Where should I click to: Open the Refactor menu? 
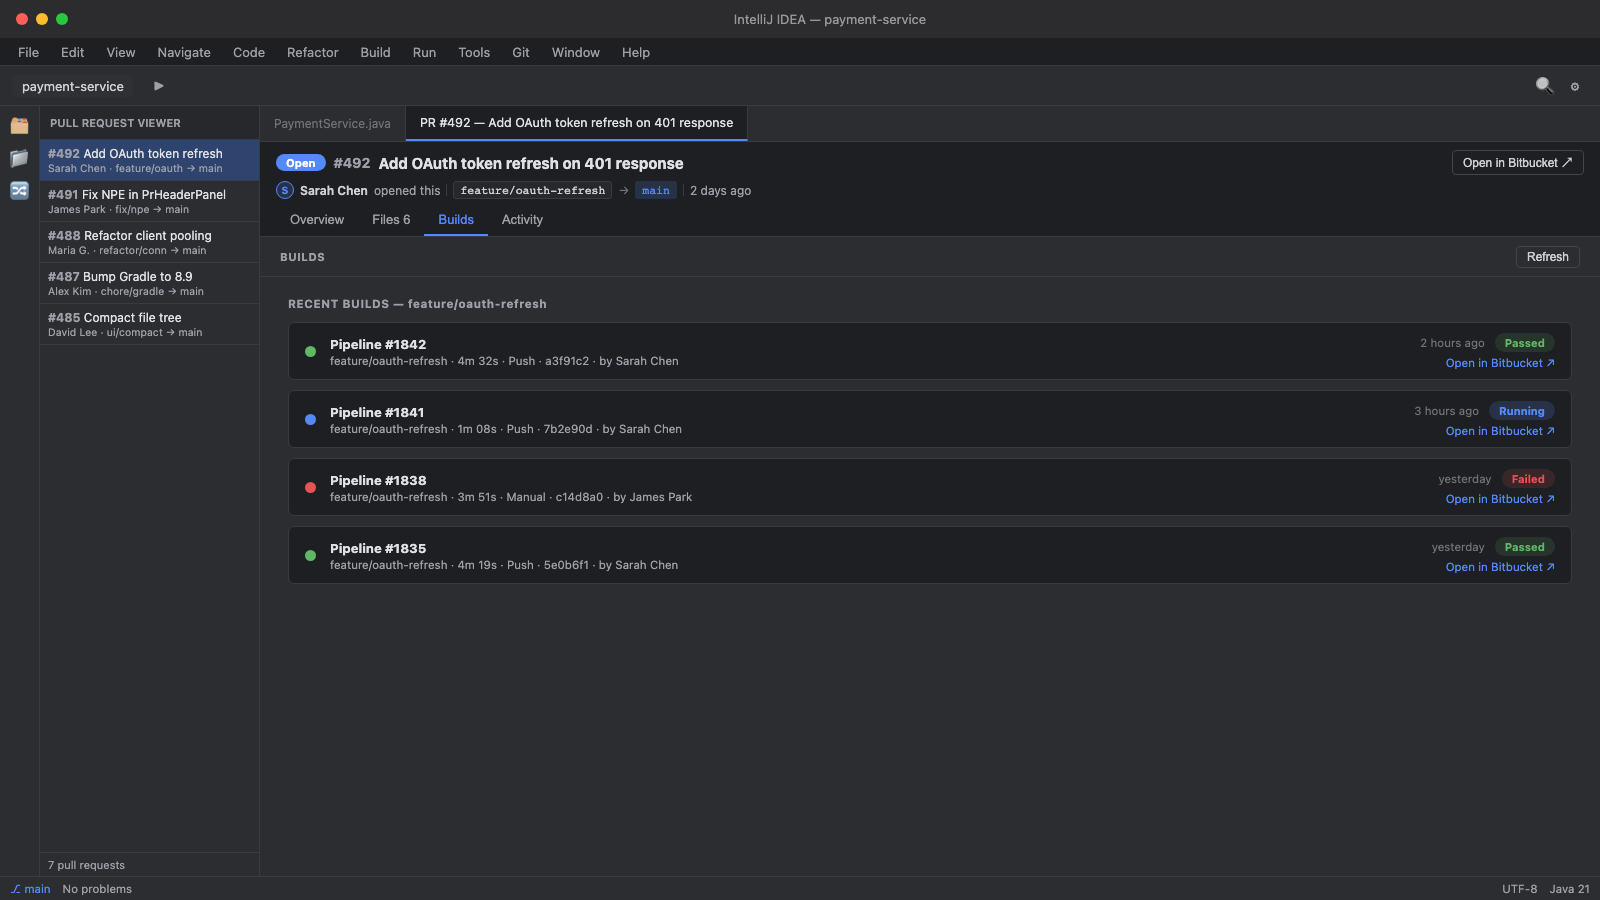click(x=313, y=52)
